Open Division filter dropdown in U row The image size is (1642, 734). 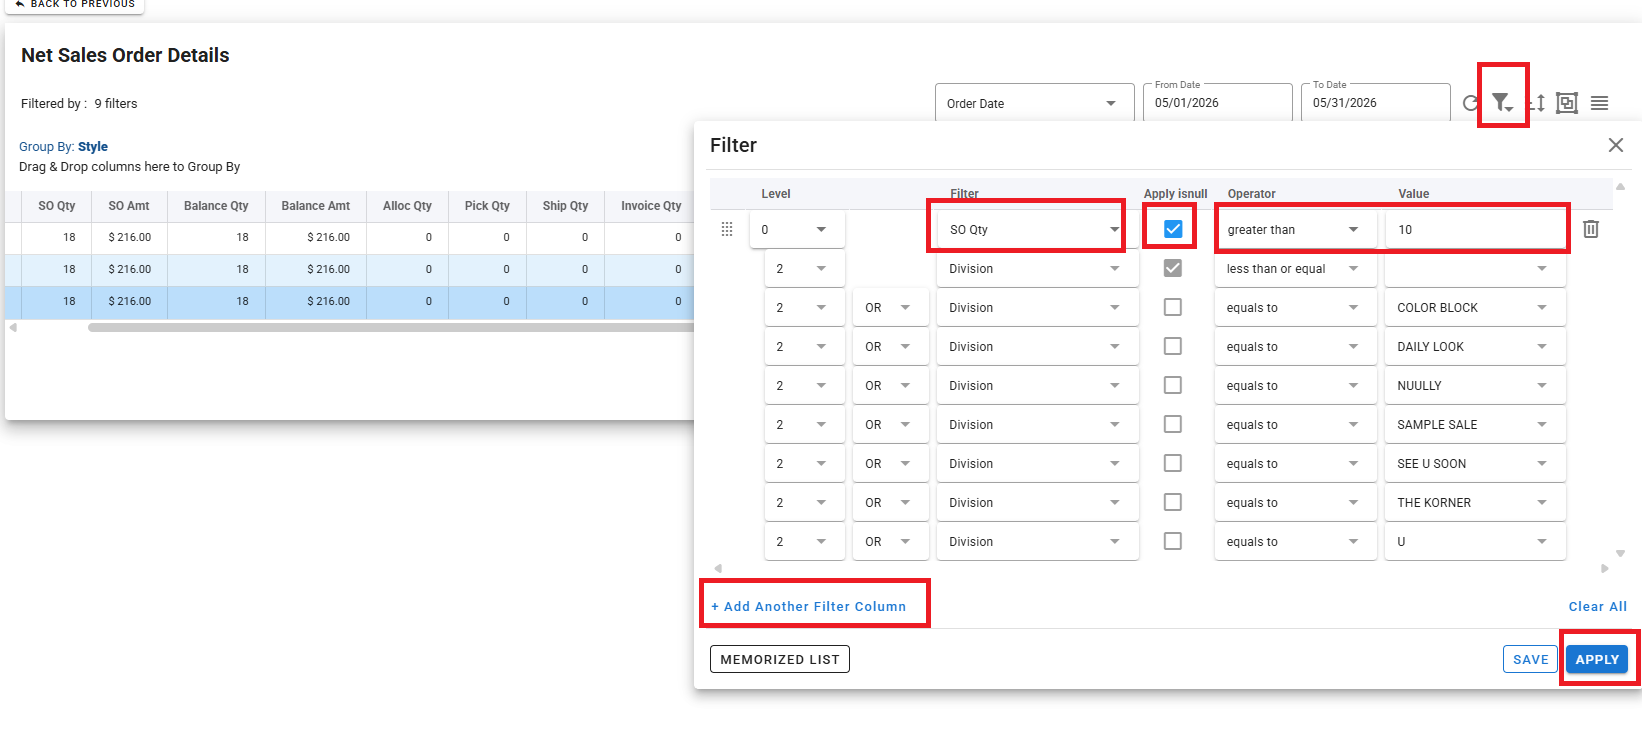click(1037, 541)
